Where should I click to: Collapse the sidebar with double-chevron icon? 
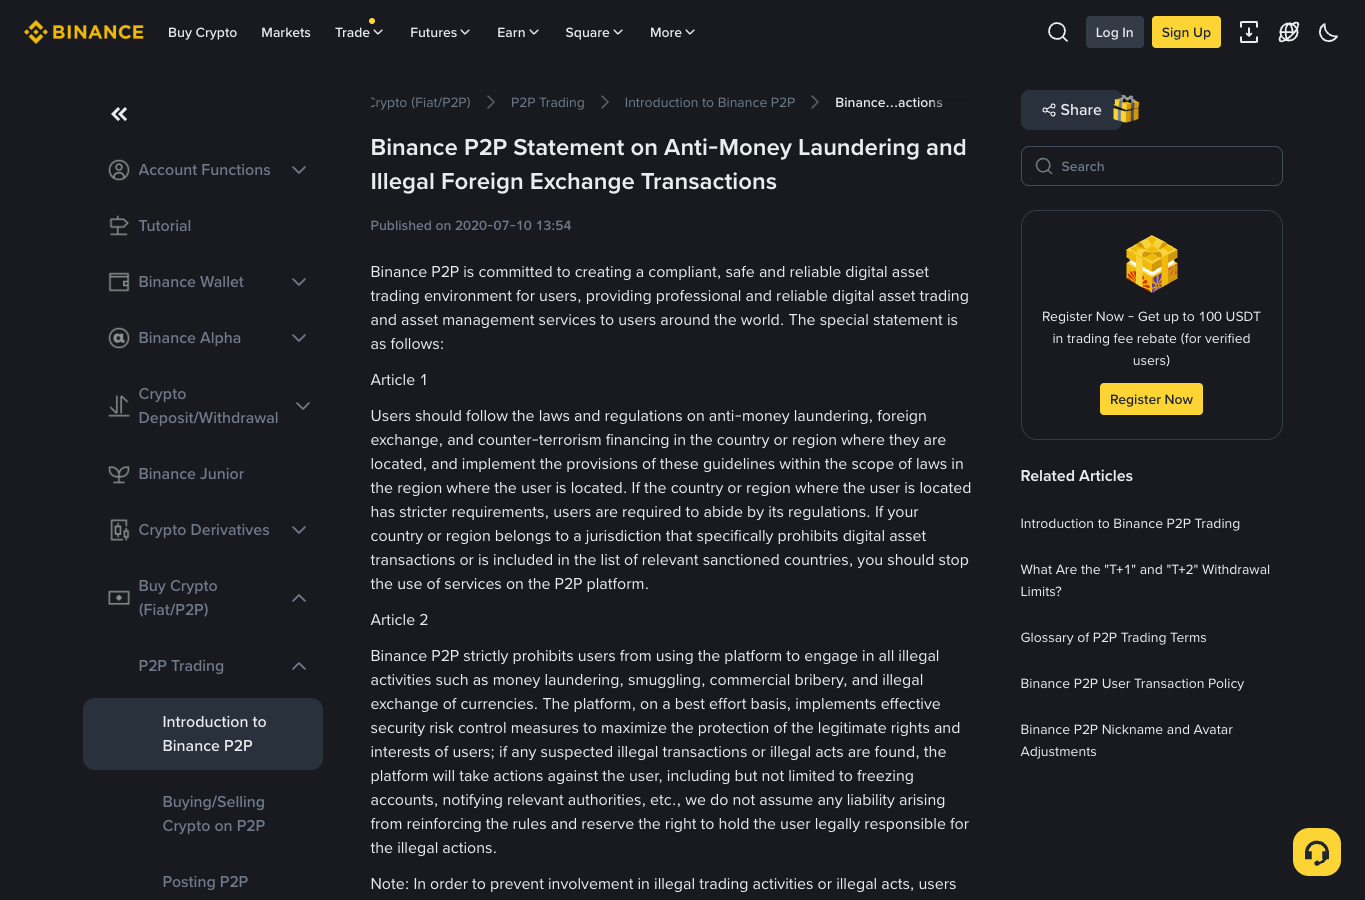tap(119, 114)
